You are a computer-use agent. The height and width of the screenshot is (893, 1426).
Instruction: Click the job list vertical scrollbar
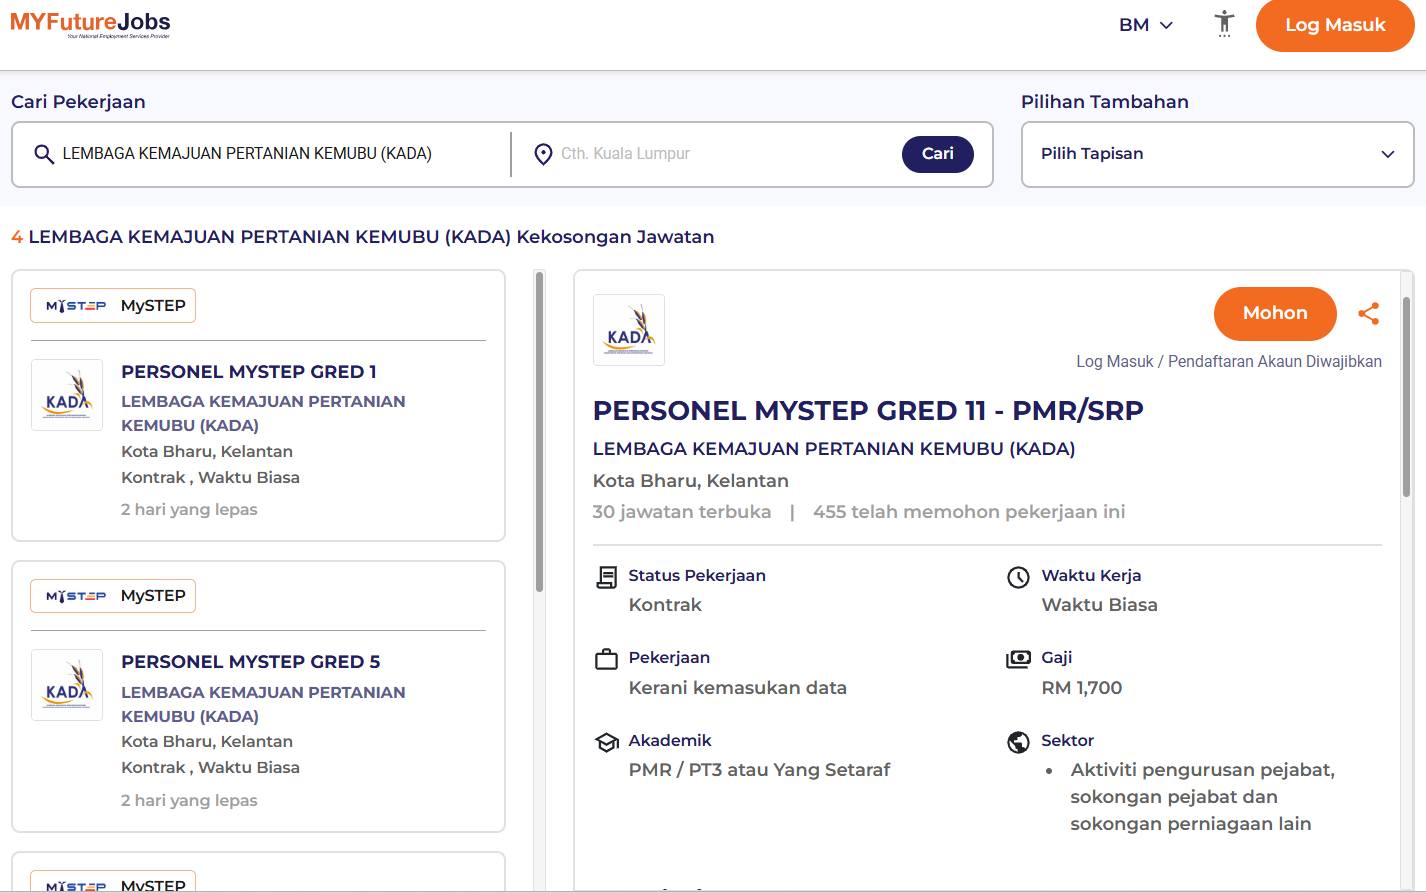click(x=539, y=432)
